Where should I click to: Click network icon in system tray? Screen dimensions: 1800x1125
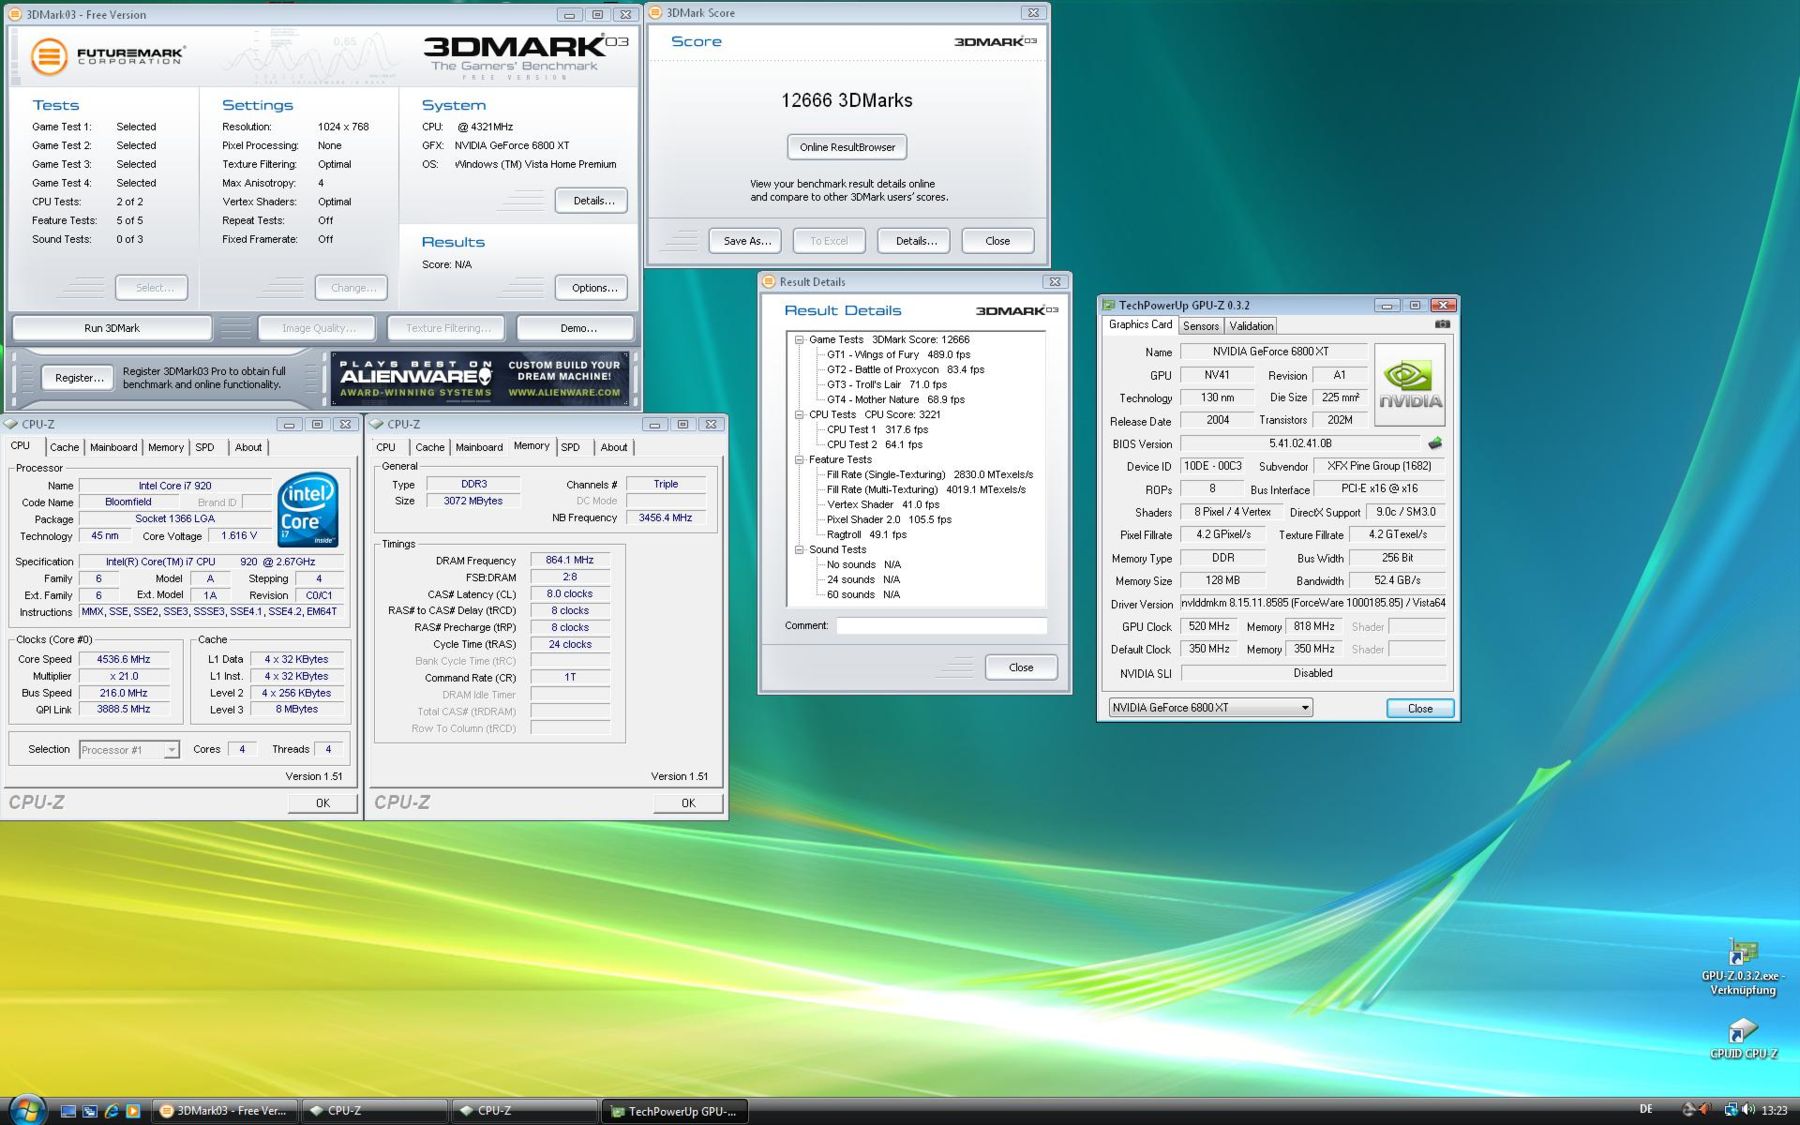1730,1109
